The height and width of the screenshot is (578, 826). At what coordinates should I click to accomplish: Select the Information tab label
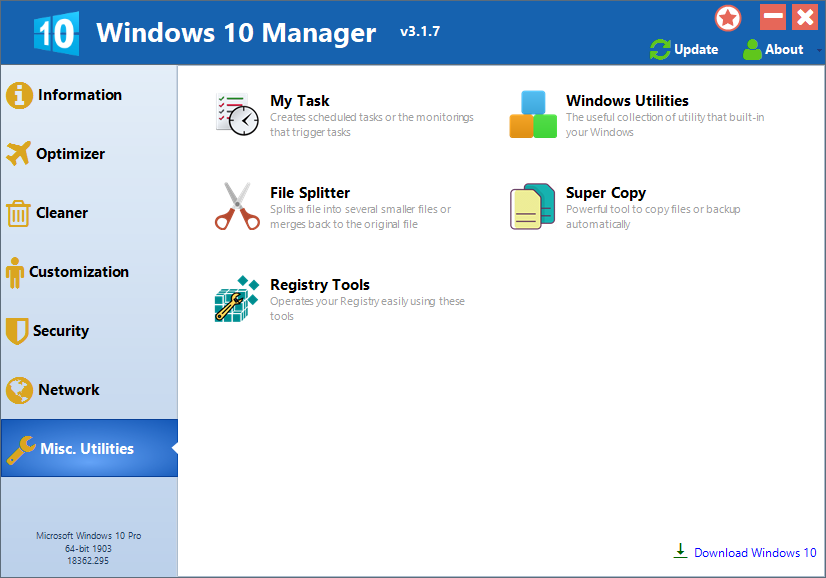(x=80, y=95)
